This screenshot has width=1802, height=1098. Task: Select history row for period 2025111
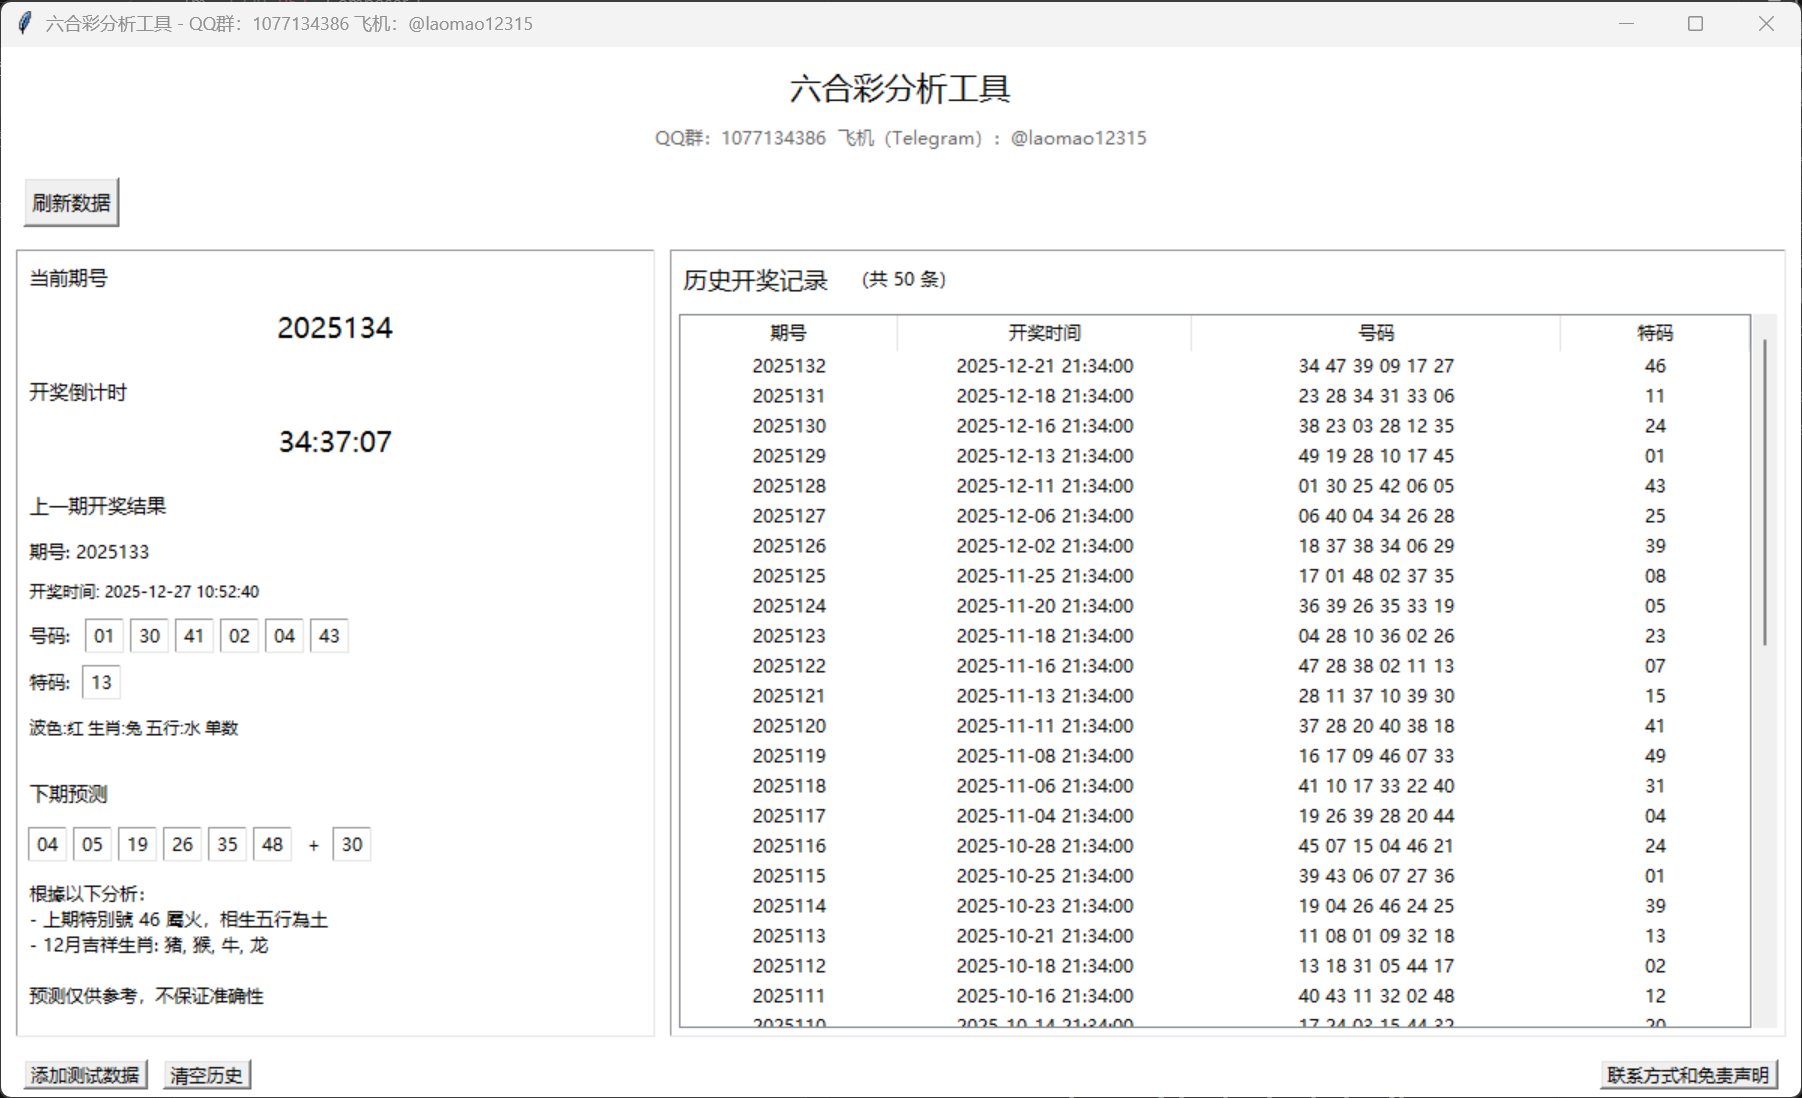[1100, 995]
